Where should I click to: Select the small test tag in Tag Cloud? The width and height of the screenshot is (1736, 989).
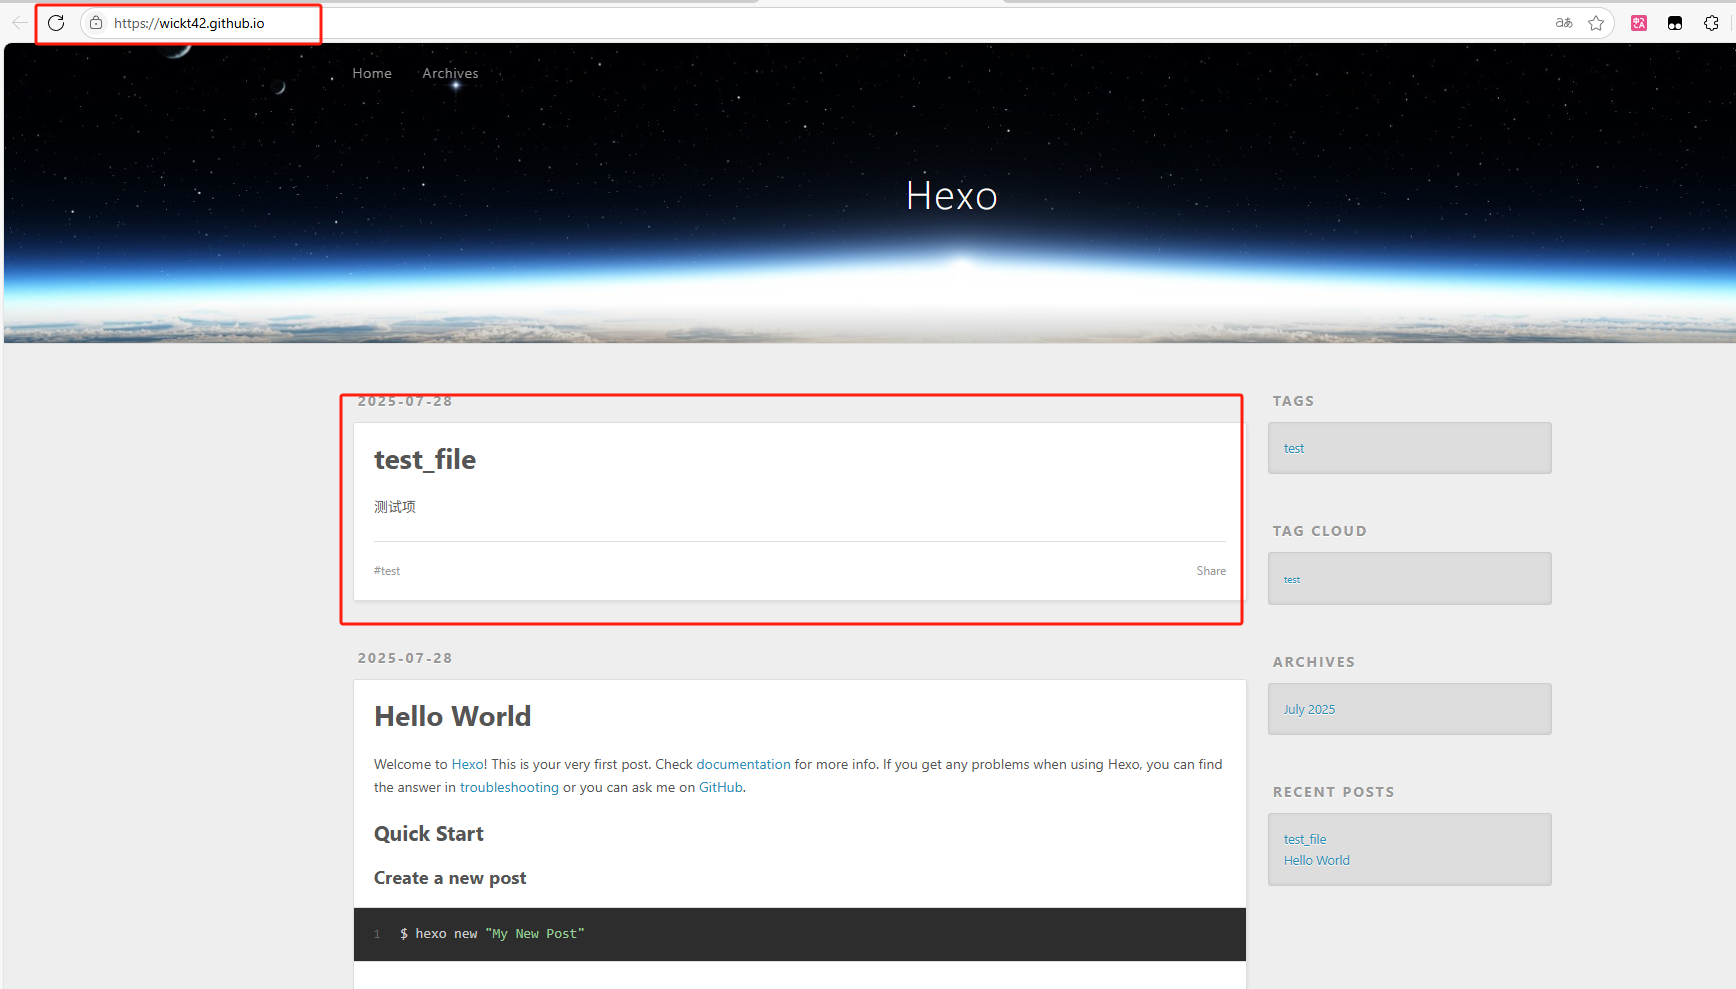(x=1292, y=580)
